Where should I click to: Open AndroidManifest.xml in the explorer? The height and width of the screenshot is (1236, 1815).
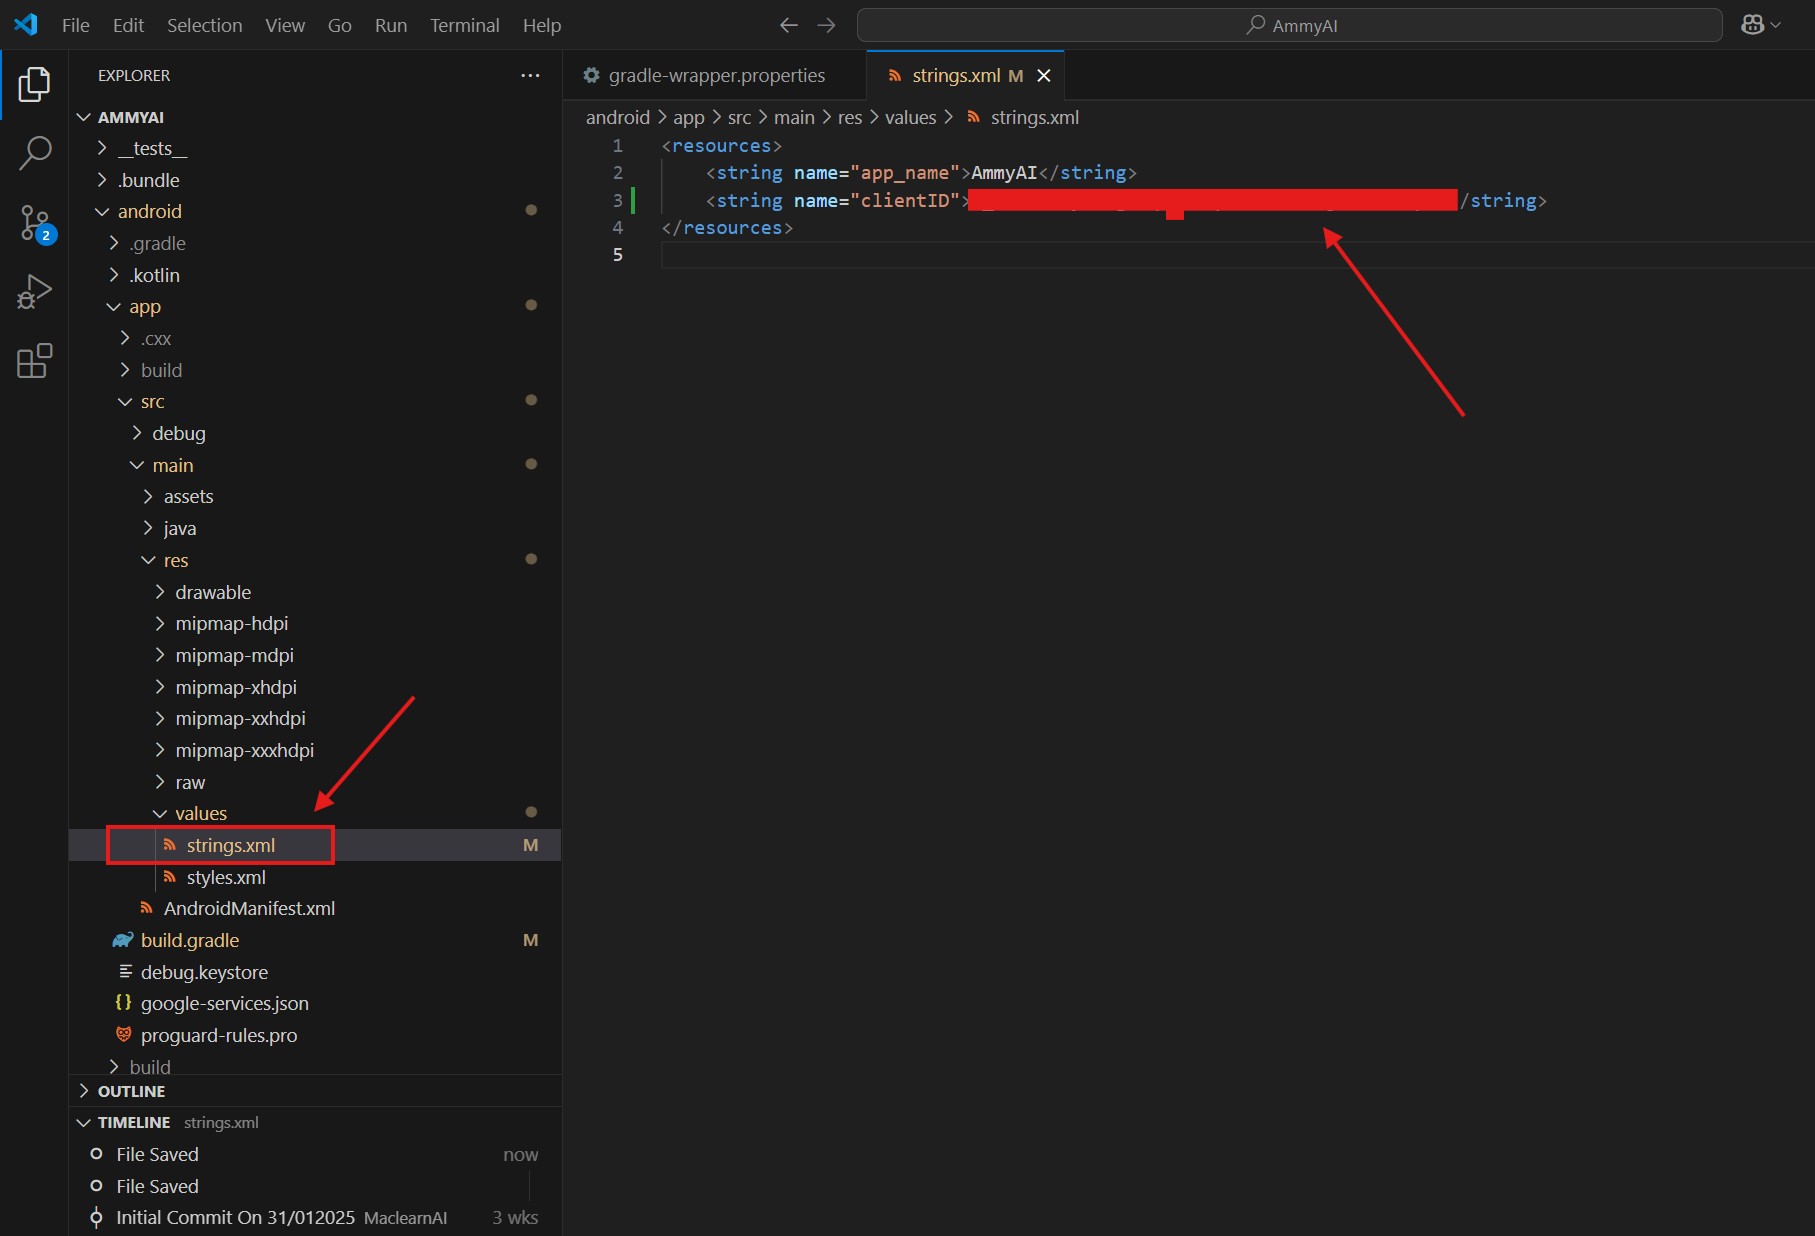(249, 908)
